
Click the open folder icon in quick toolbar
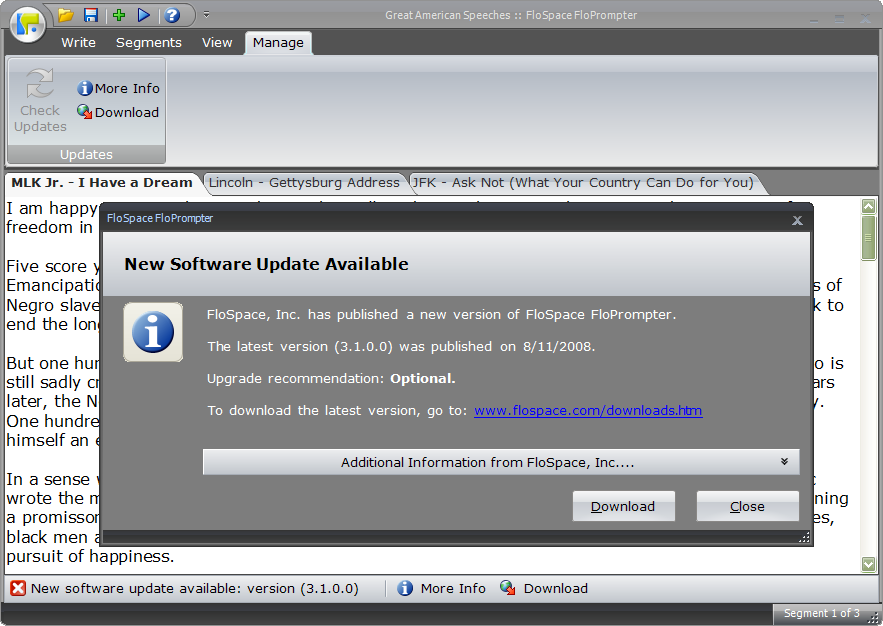[x=66, y=15]
